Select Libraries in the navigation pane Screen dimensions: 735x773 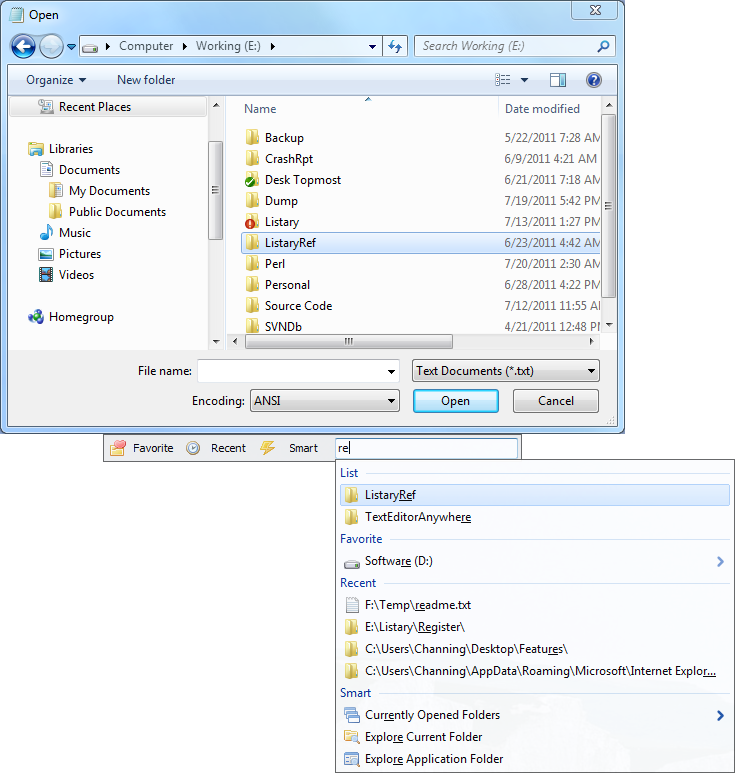coord(61,149)
